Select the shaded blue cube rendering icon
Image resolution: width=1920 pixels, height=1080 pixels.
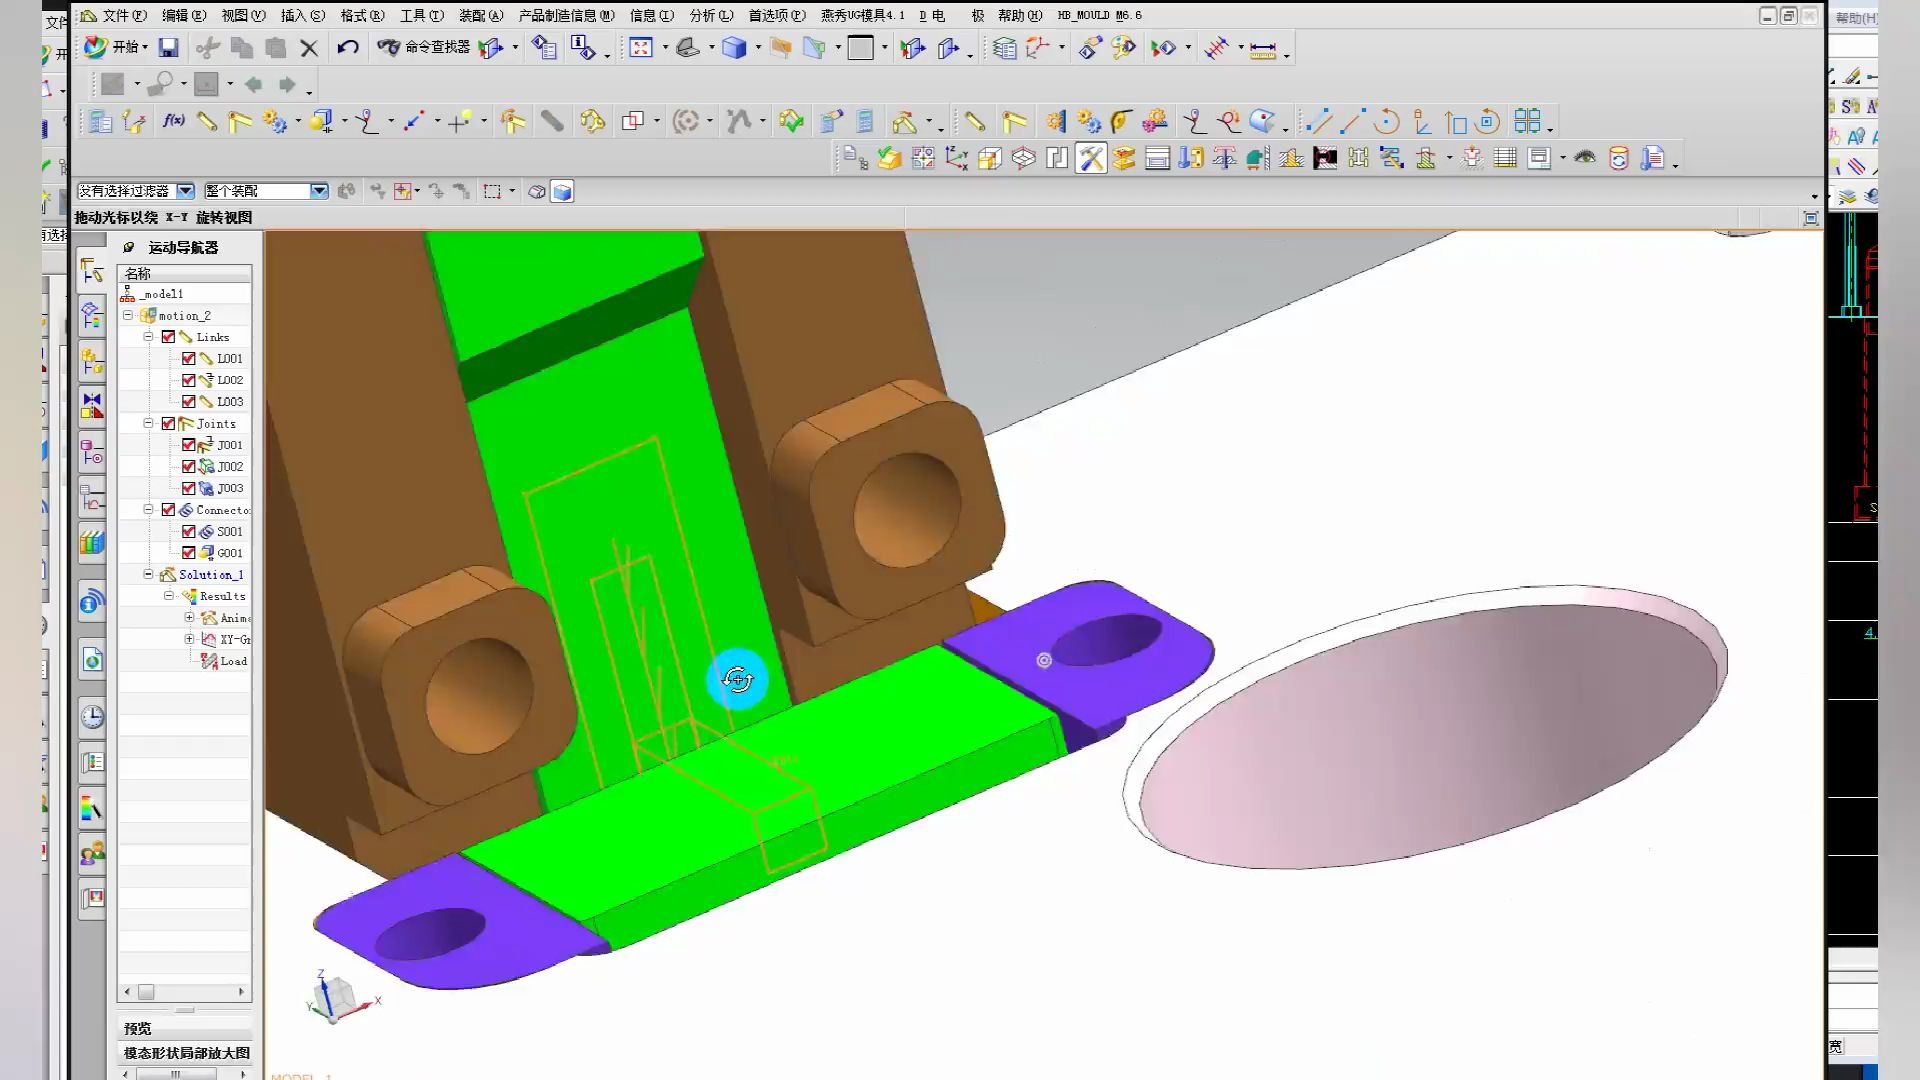click(x=734, y=47)
